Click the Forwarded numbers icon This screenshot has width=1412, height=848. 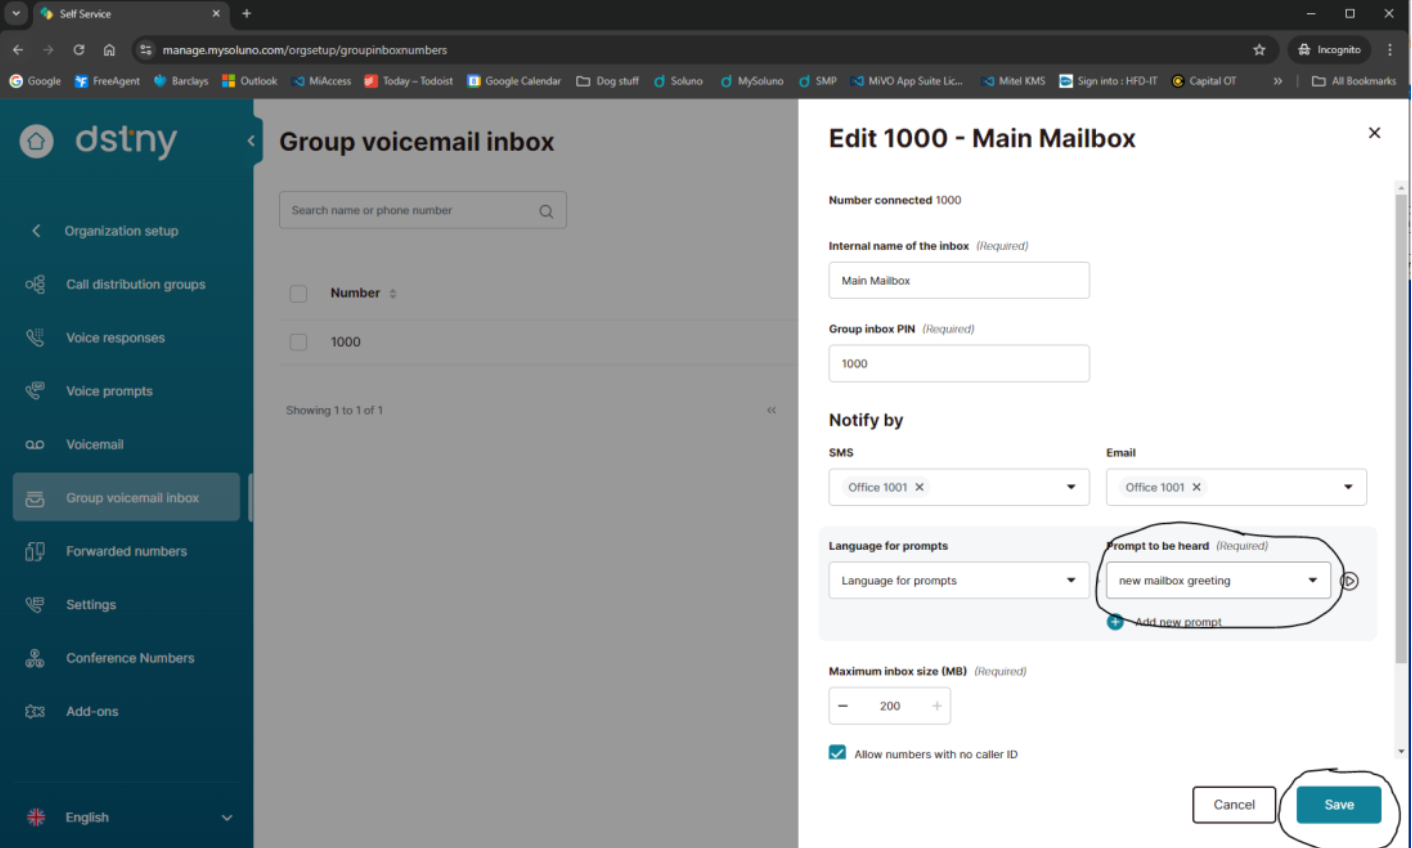[35, 551]
